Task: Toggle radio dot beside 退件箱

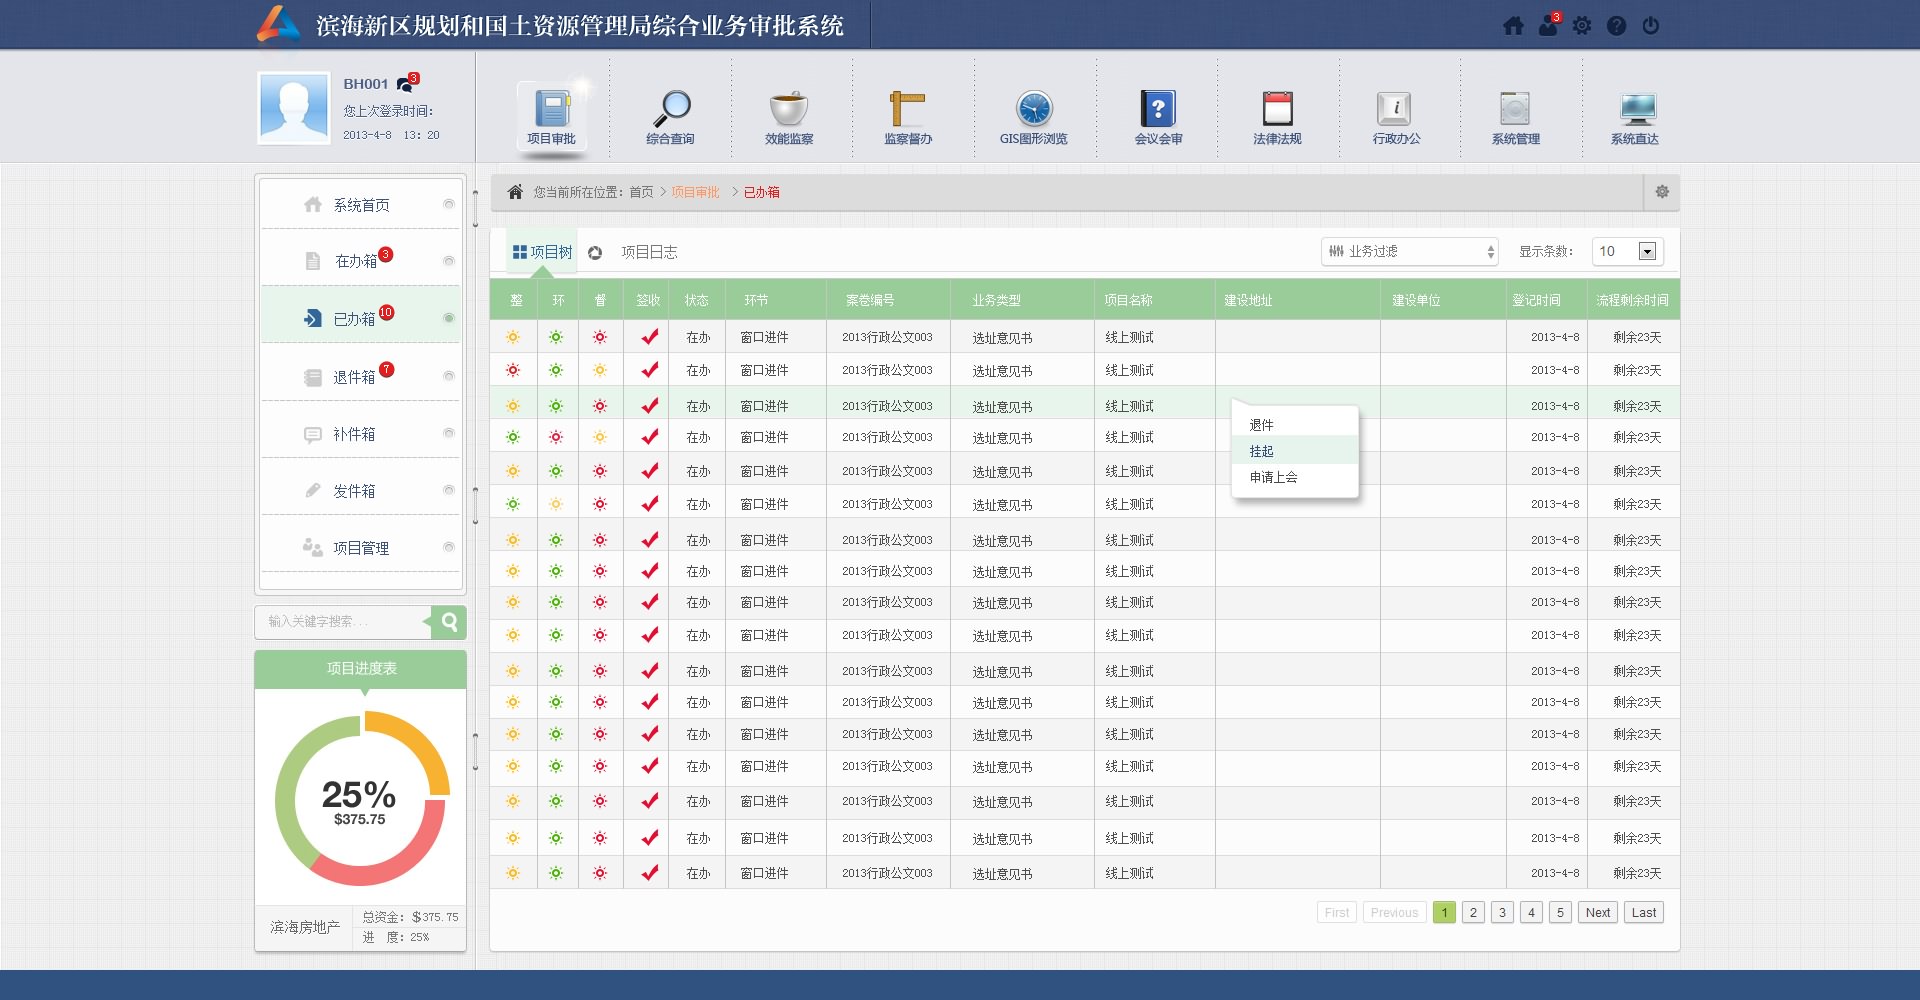Action: (448, 376)
